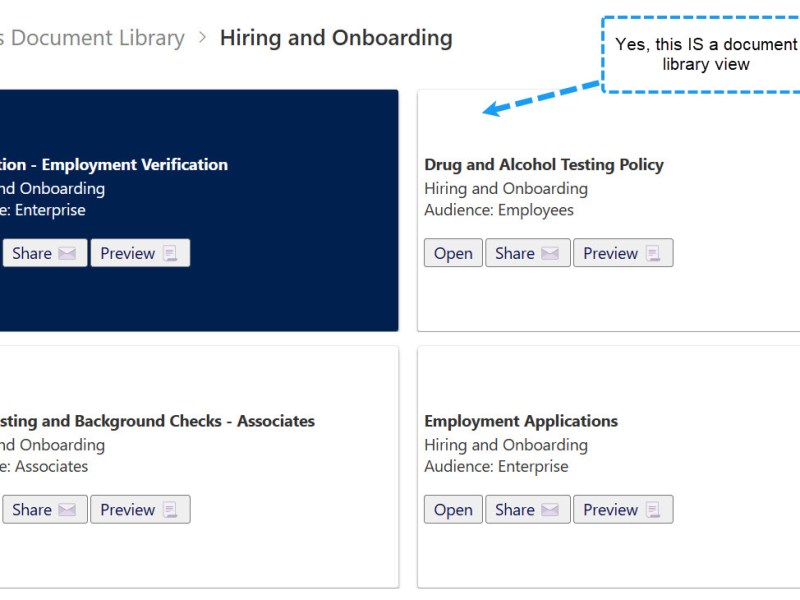Open the Drug and Alcohol Testing Policy document
This screenshot has height=600, width=800.
pyautogui.click(x=452, y=253)
